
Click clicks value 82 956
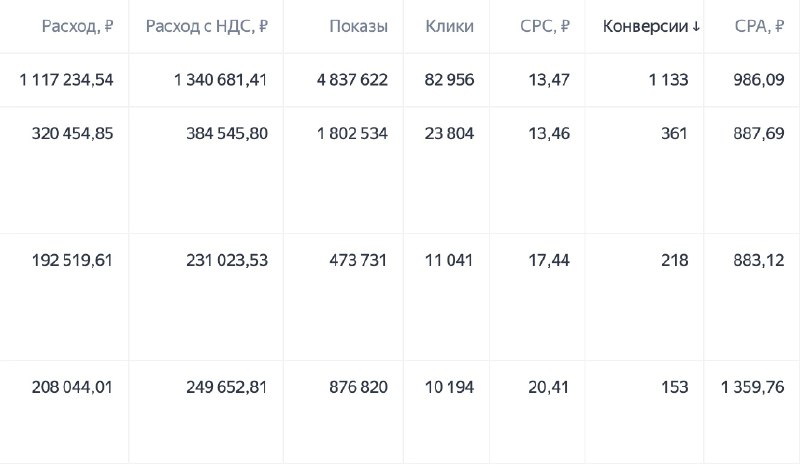point(449,80)
